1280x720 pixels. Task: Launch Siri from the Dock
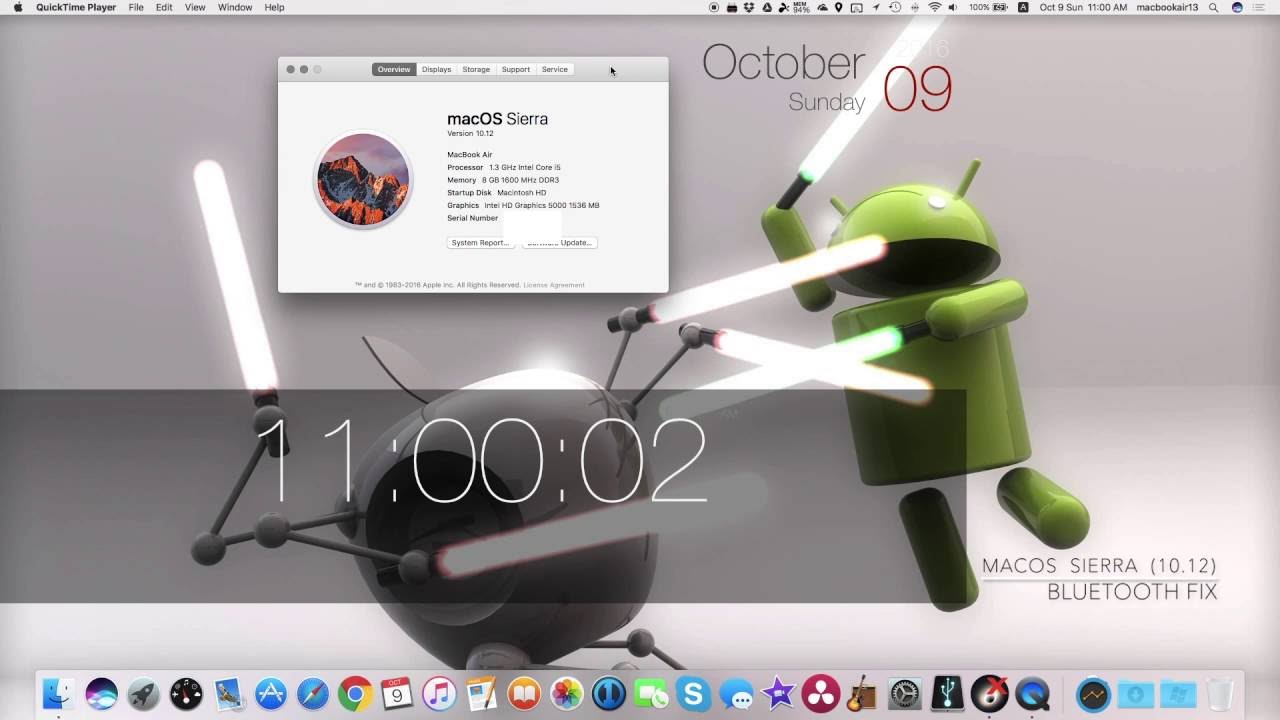pyautogui.click(x=101, y=694)
